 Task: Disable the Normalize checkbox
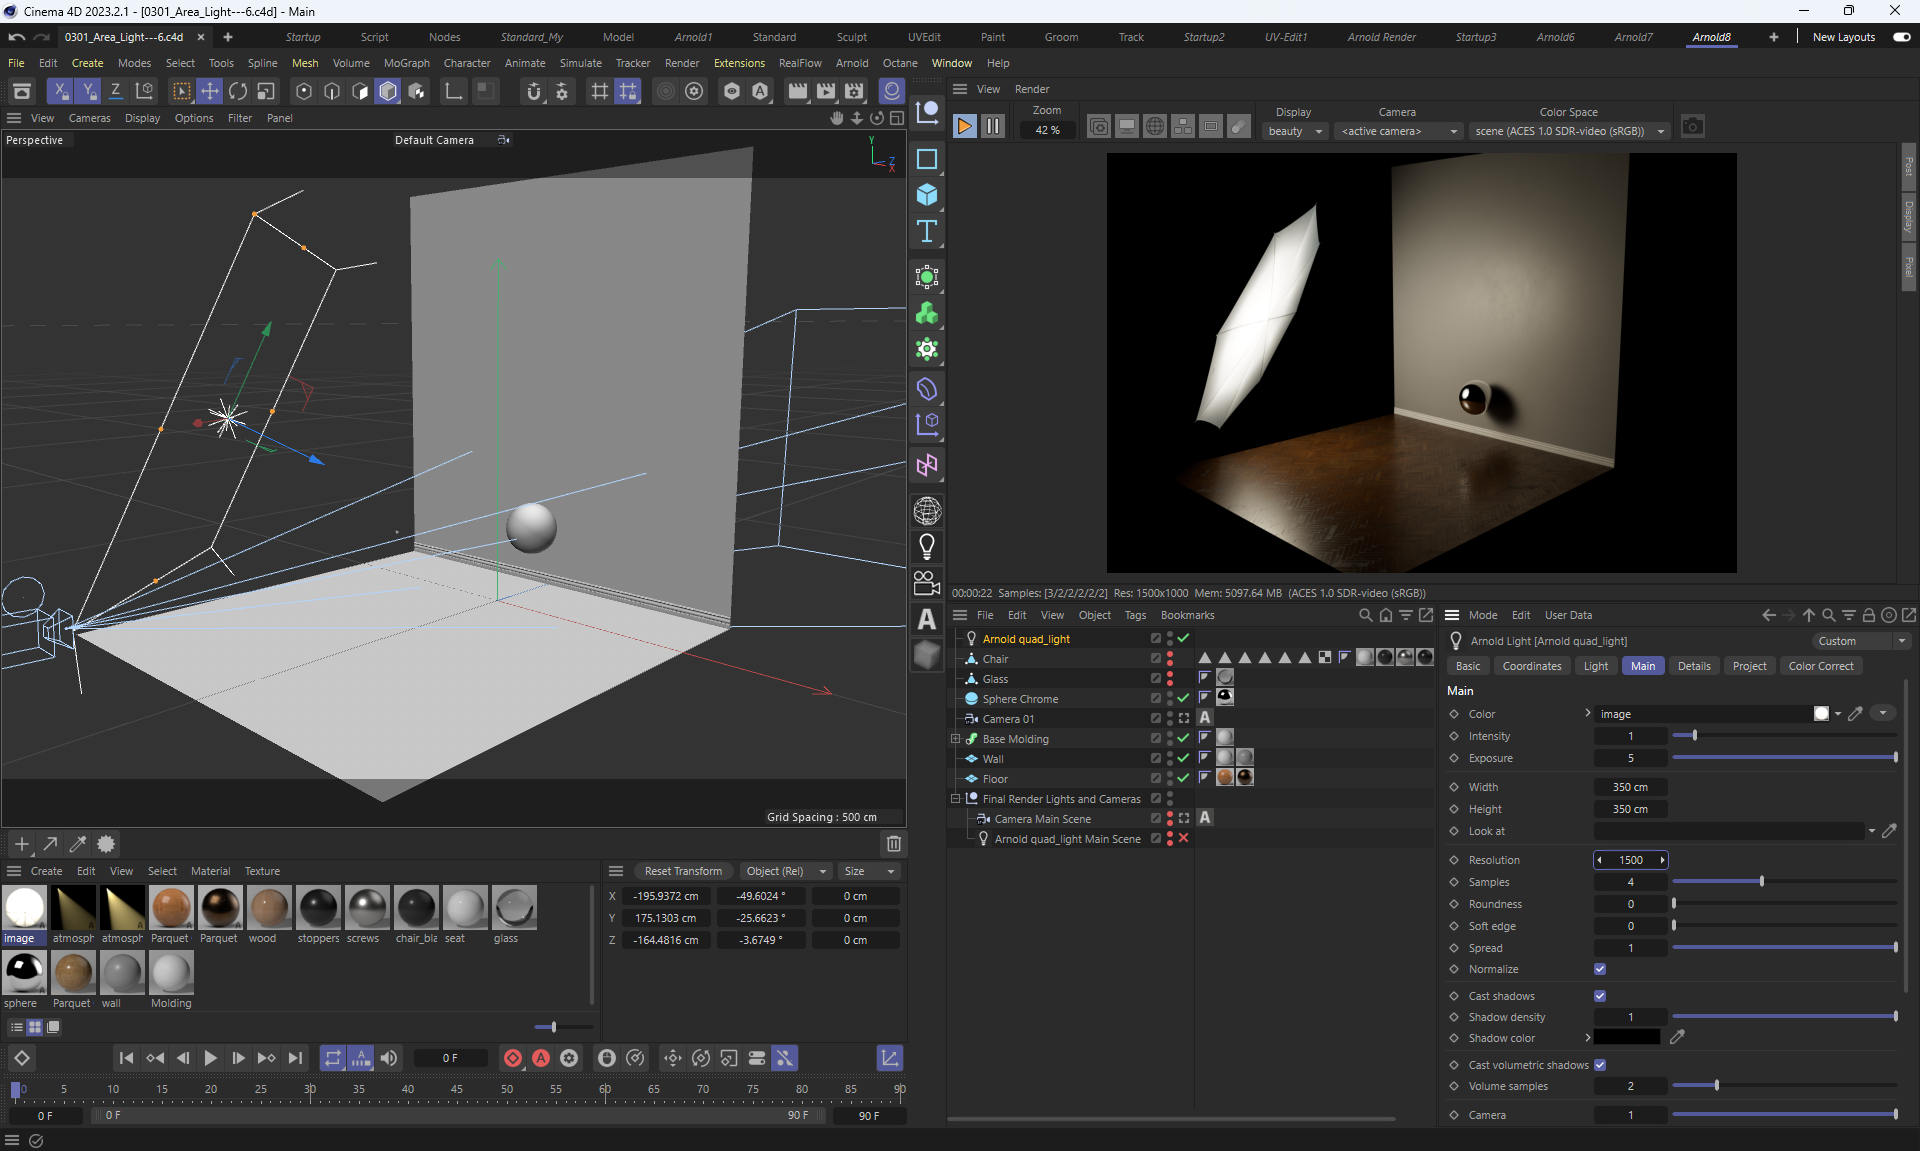[x=1600, y=969]
